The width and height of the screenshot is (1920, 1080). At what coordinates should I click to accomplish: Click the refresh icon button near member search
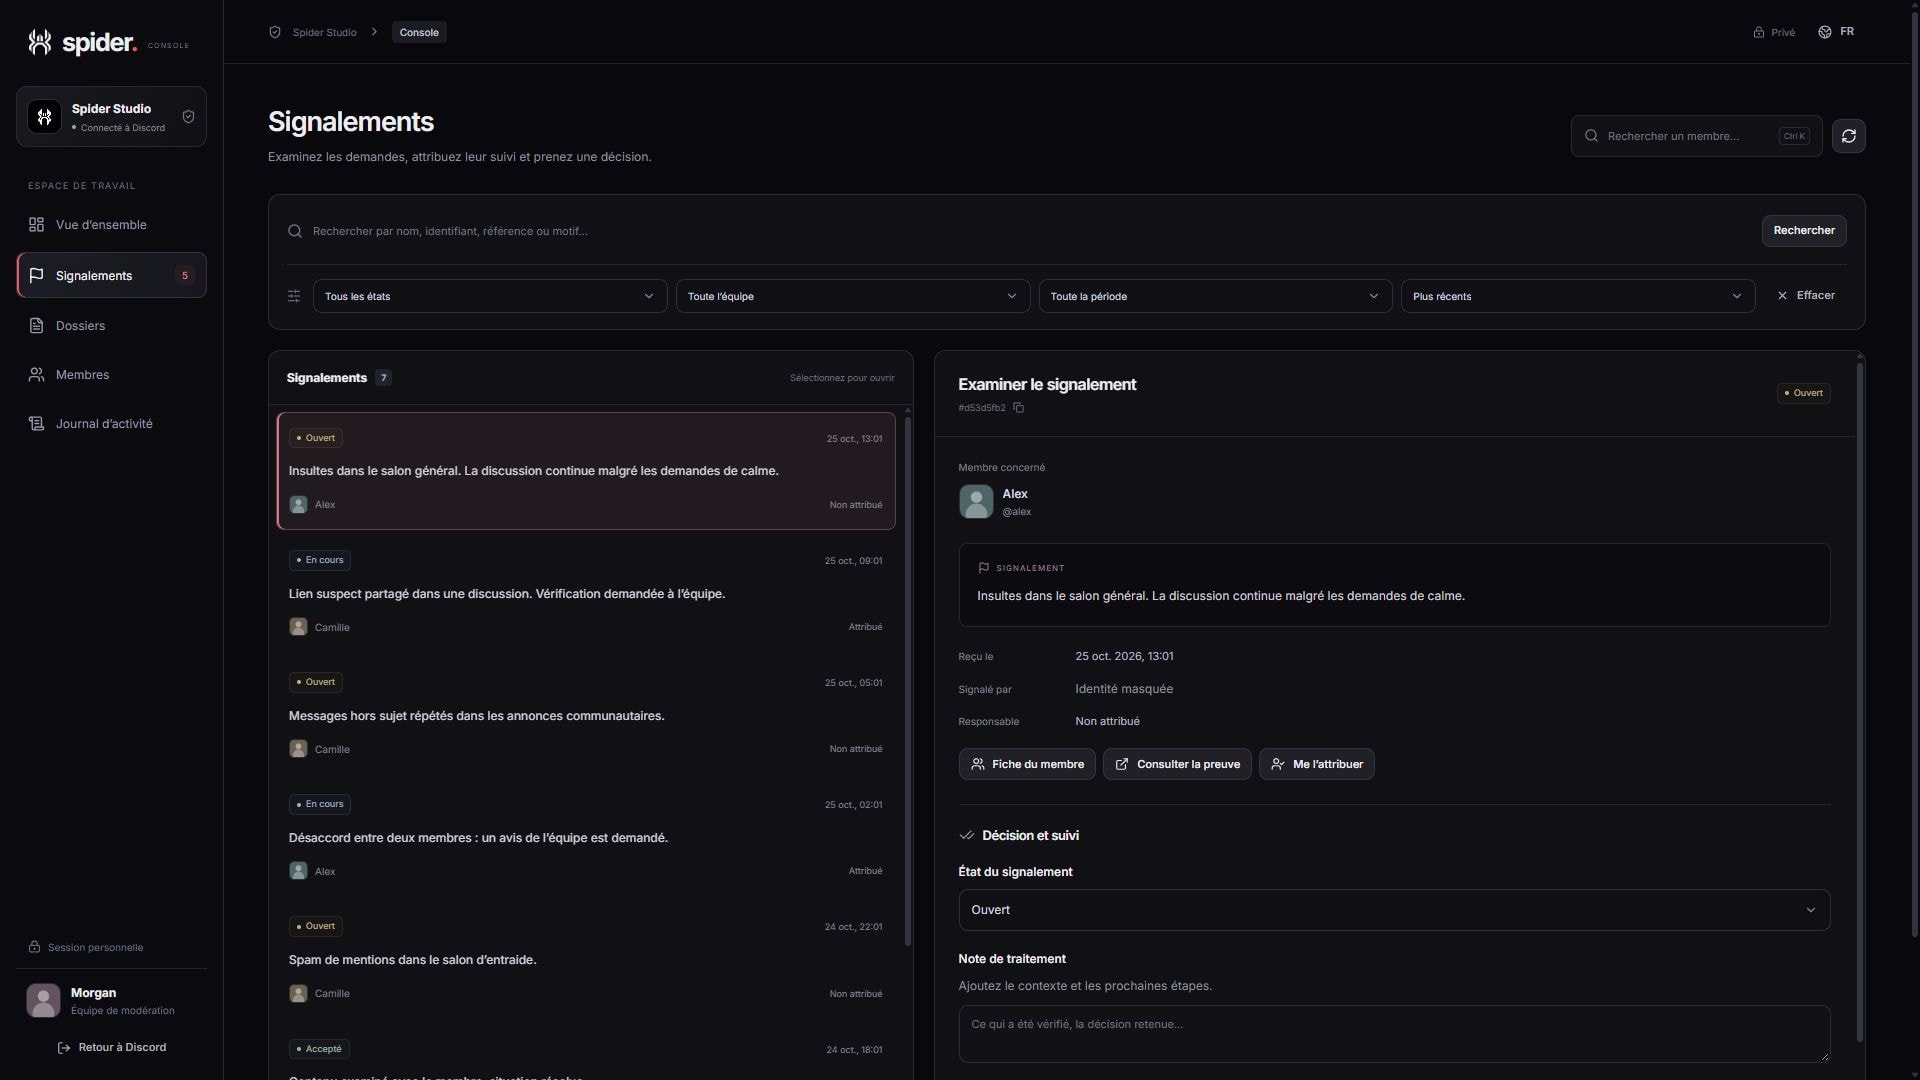tap(1848, 136)
